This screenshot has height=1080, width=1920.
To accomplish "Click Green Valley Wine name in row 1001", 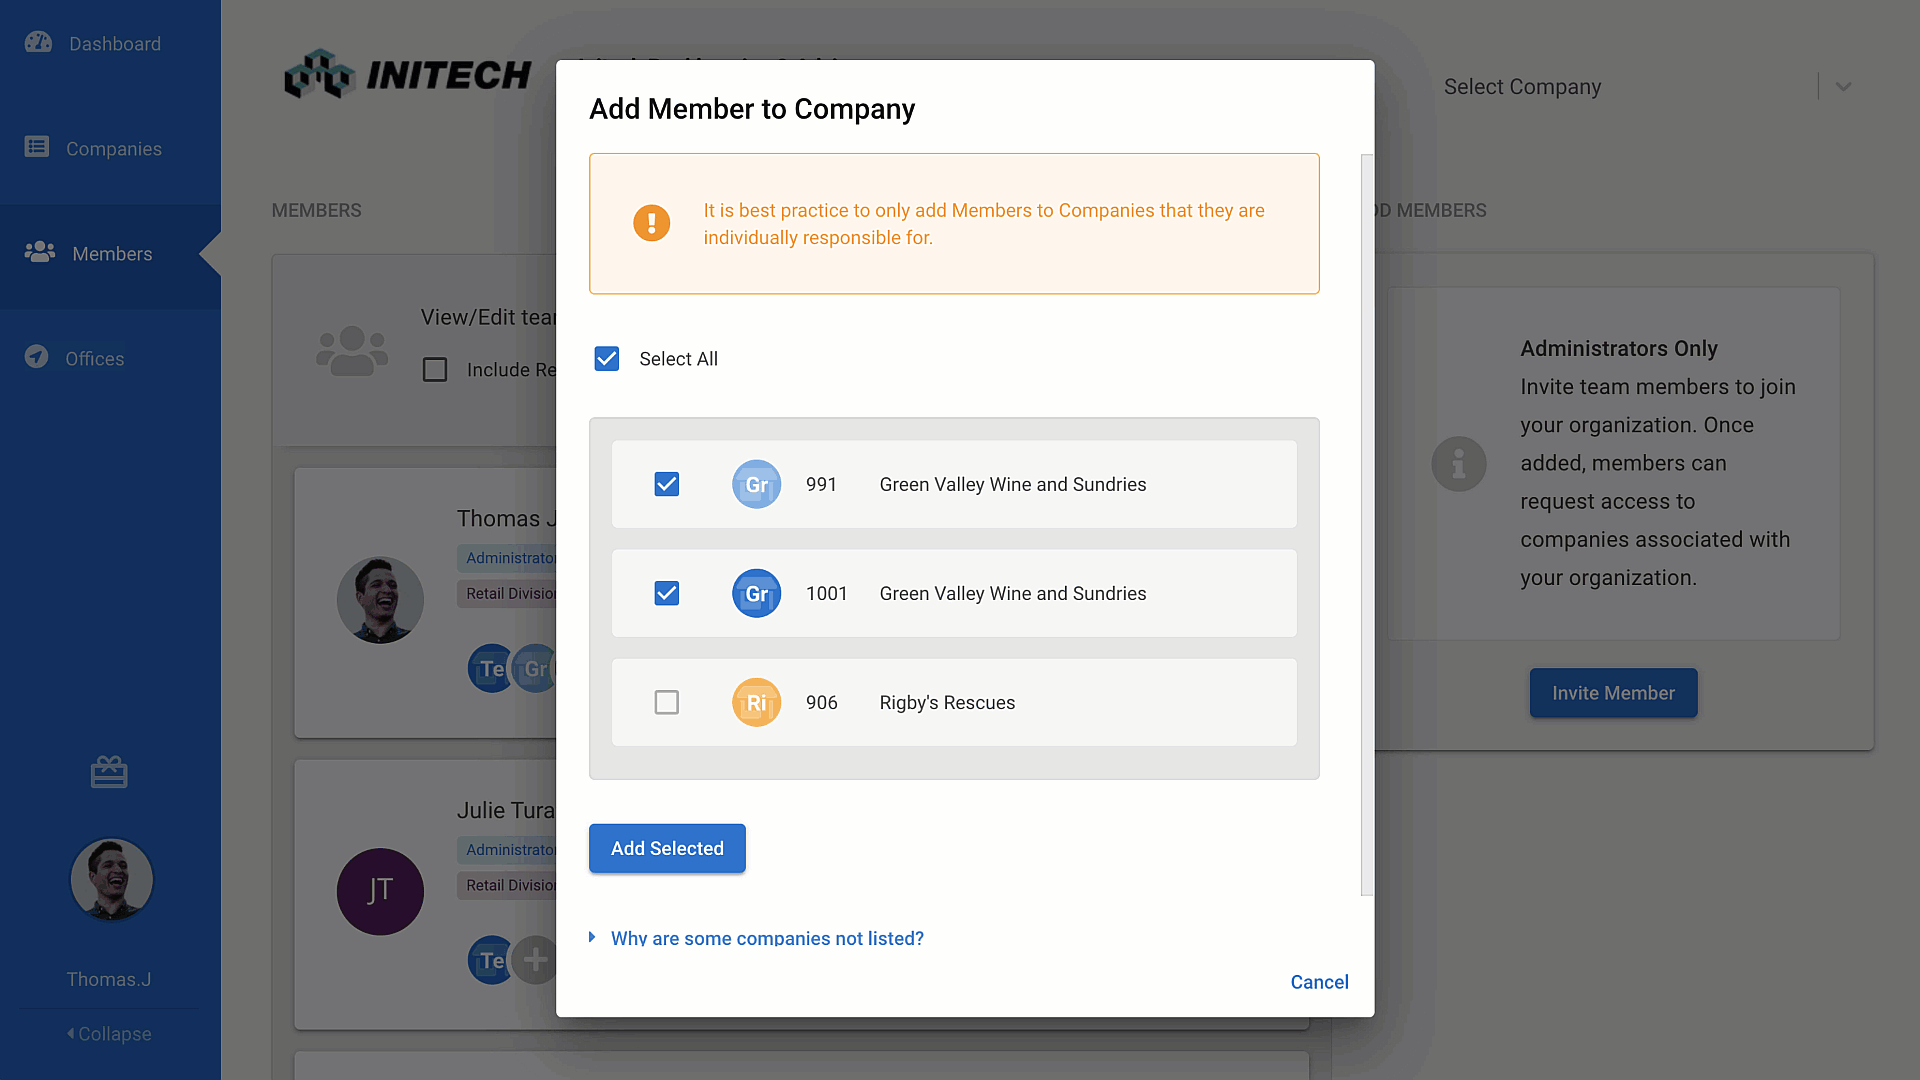I will coord(1013,593).
